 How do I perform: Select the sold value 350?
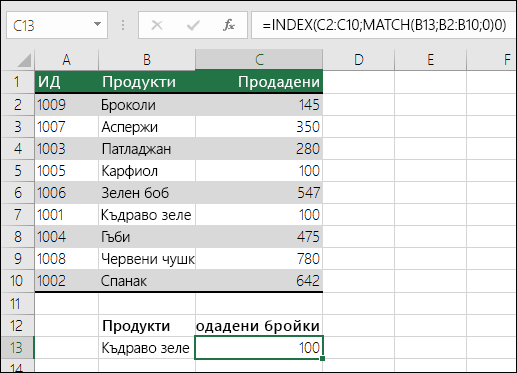point(259,127)
